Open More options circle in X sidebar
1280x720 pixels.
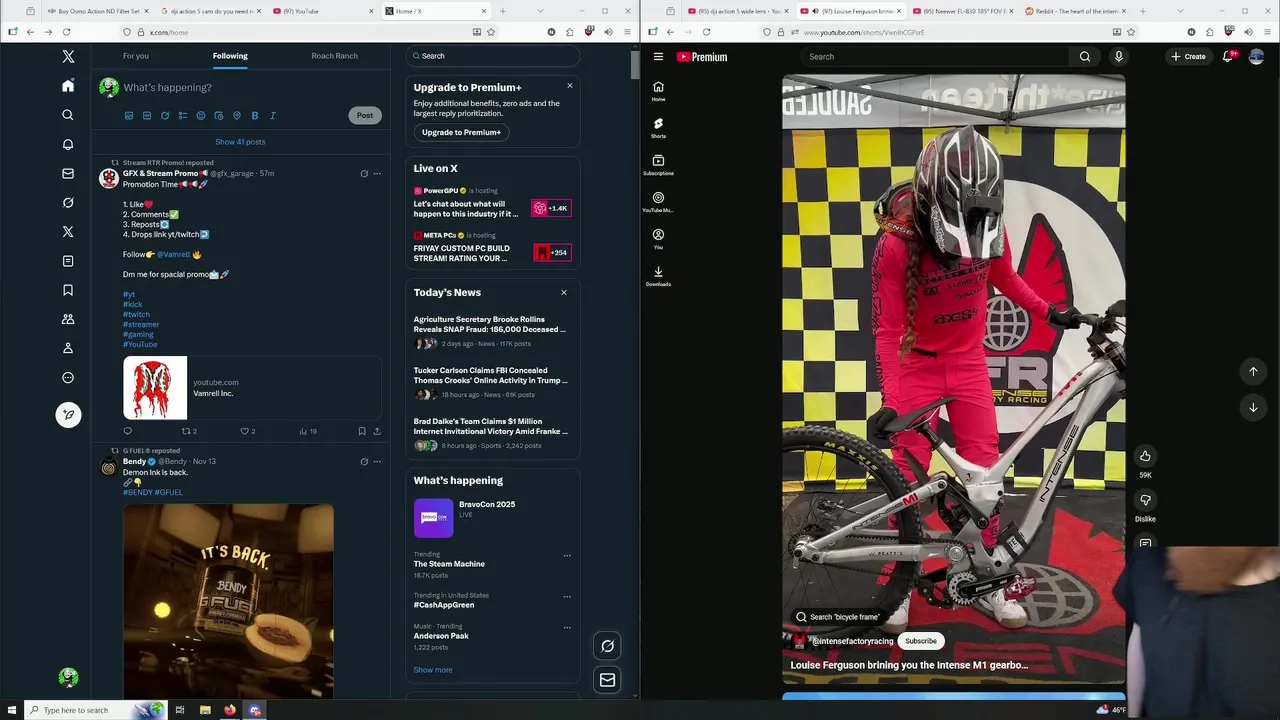click(68, 377)
